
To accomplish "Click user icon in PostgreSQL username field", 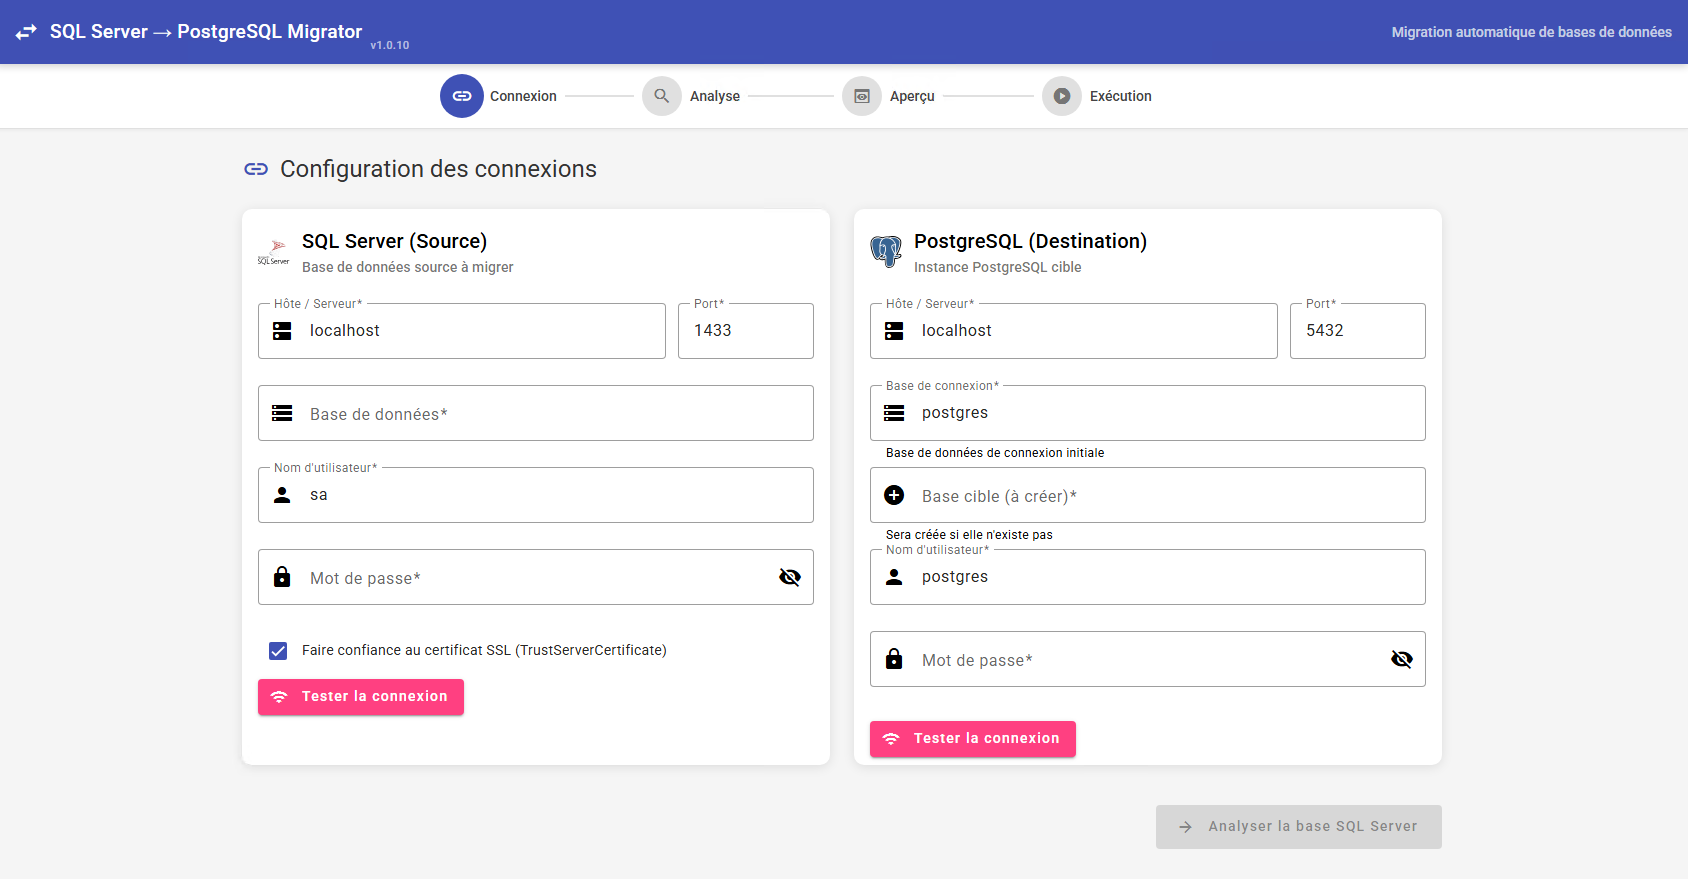I will click(894, 577).
